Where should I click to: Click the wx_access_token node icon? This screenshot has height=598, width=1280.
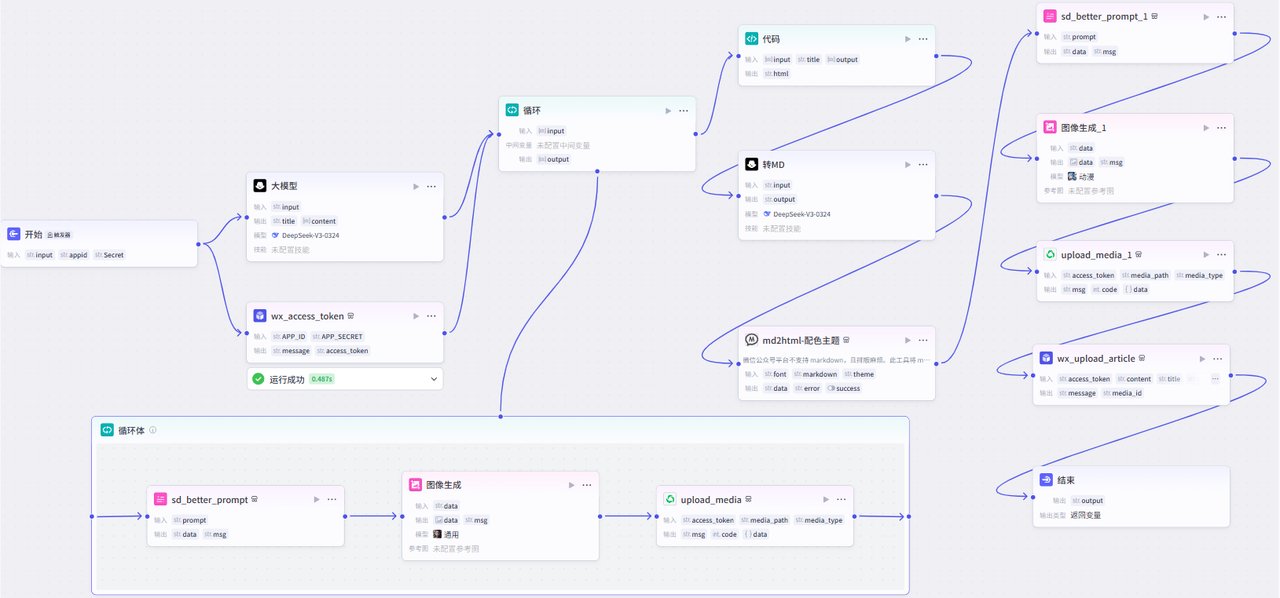(x=260, y=316)
